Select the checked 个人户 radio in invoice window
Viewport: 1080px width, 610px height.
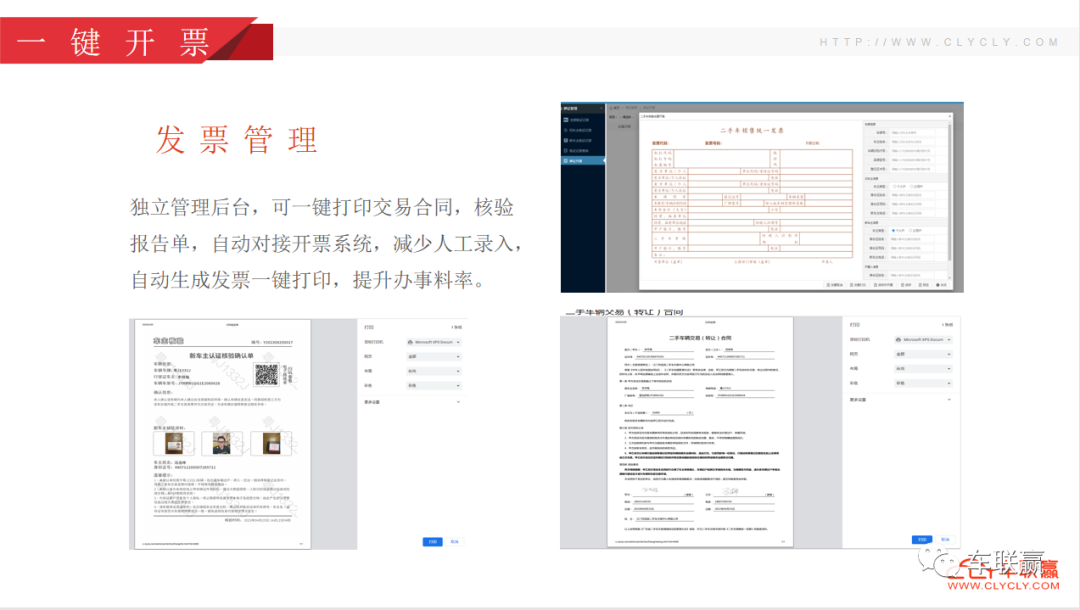coord(893,231)
